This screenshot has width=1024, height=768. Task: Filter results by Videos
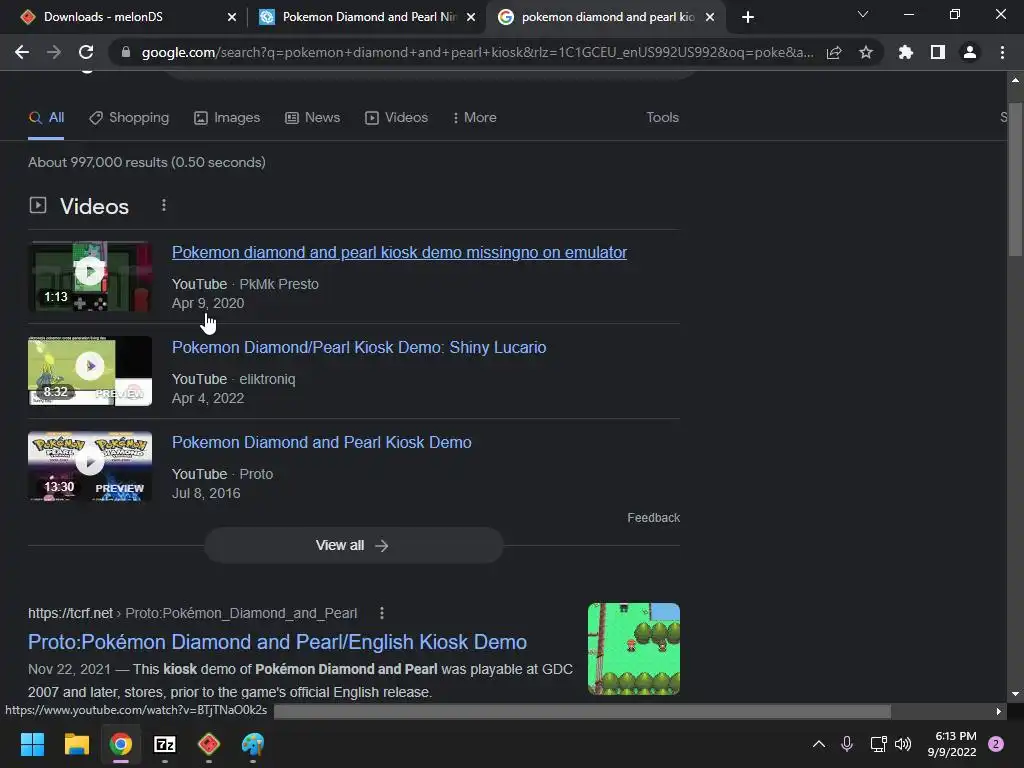[396, 118]
